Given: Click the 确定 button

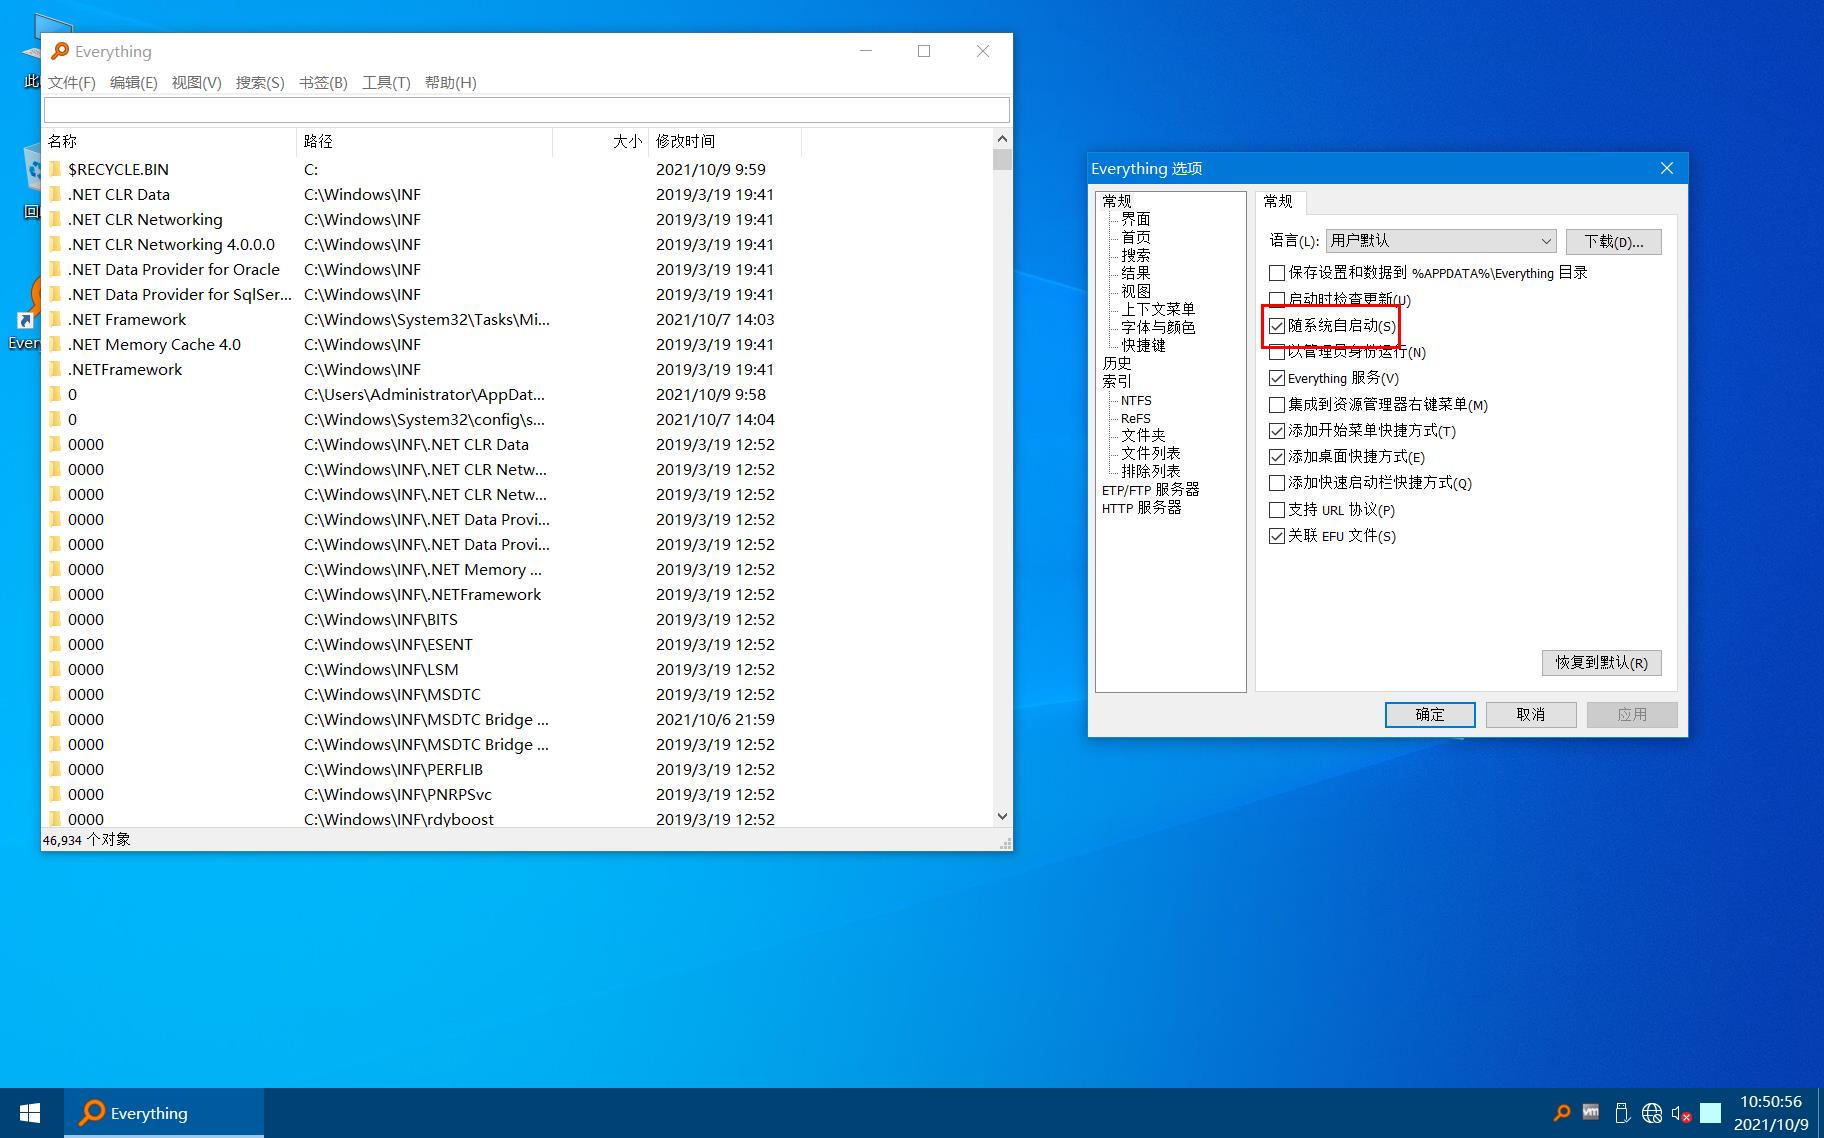Looking at the screenshot, I should click(1430, 714).
